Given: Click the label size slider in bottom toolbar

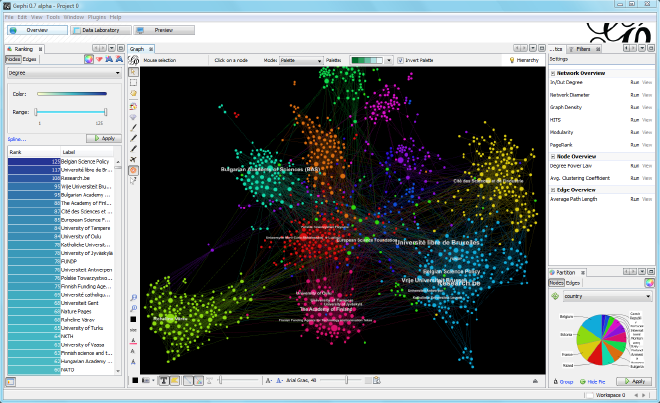Looking at the screenshot, I should [x=341, y=380].
